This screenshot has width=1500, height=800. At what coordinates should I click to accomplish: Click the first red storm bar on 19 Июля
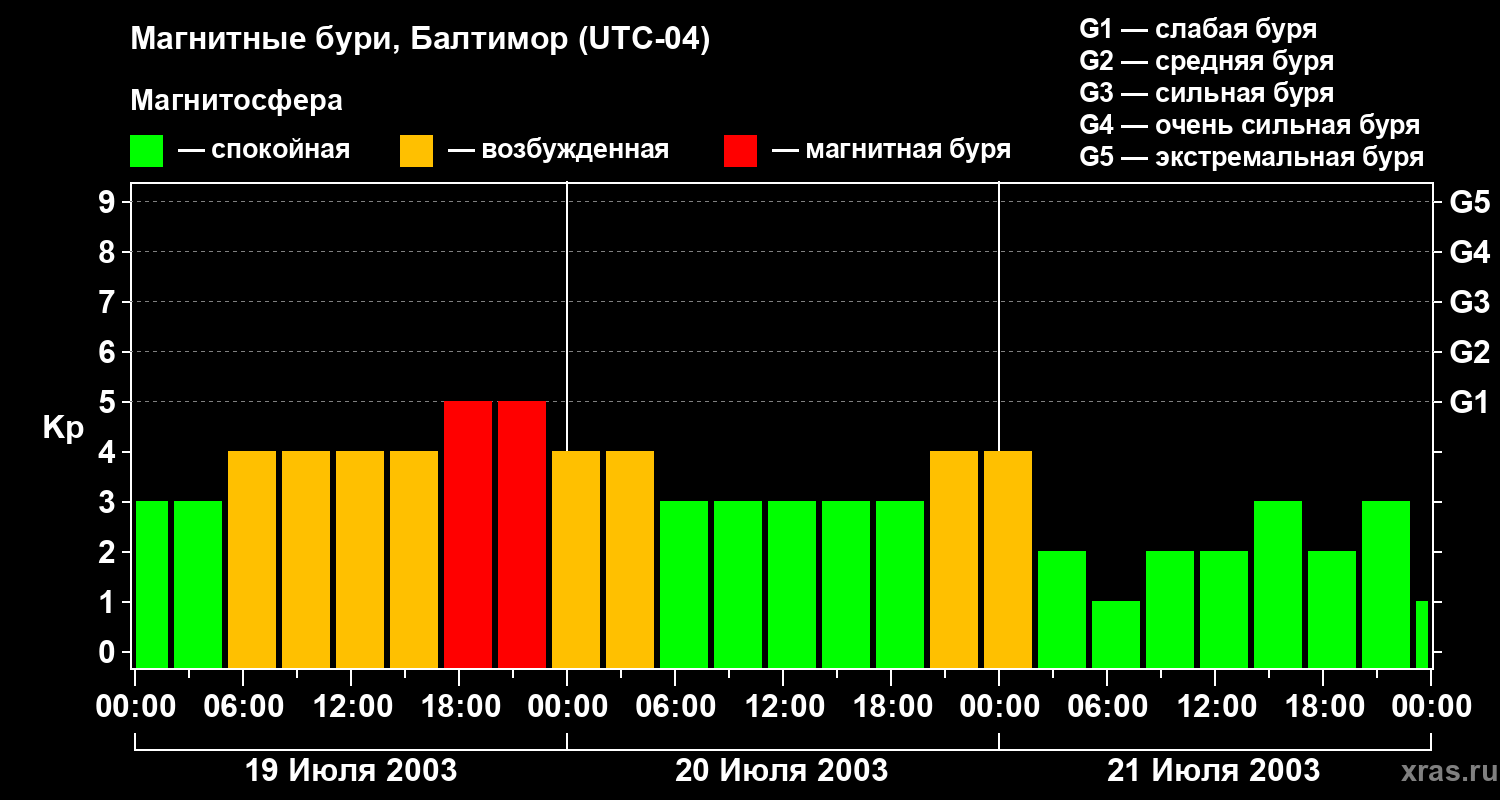[x=468, y=534]
